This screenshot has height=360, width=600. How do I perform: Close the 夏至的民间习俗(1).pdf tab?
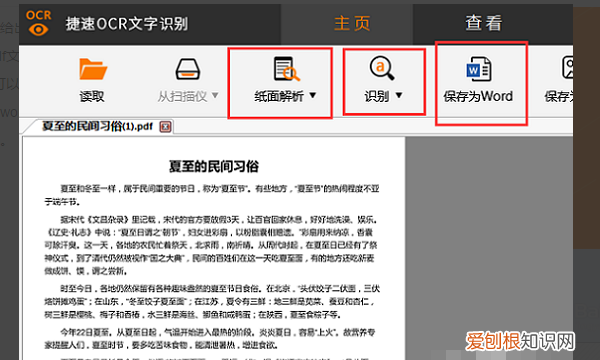coord(165,127)
